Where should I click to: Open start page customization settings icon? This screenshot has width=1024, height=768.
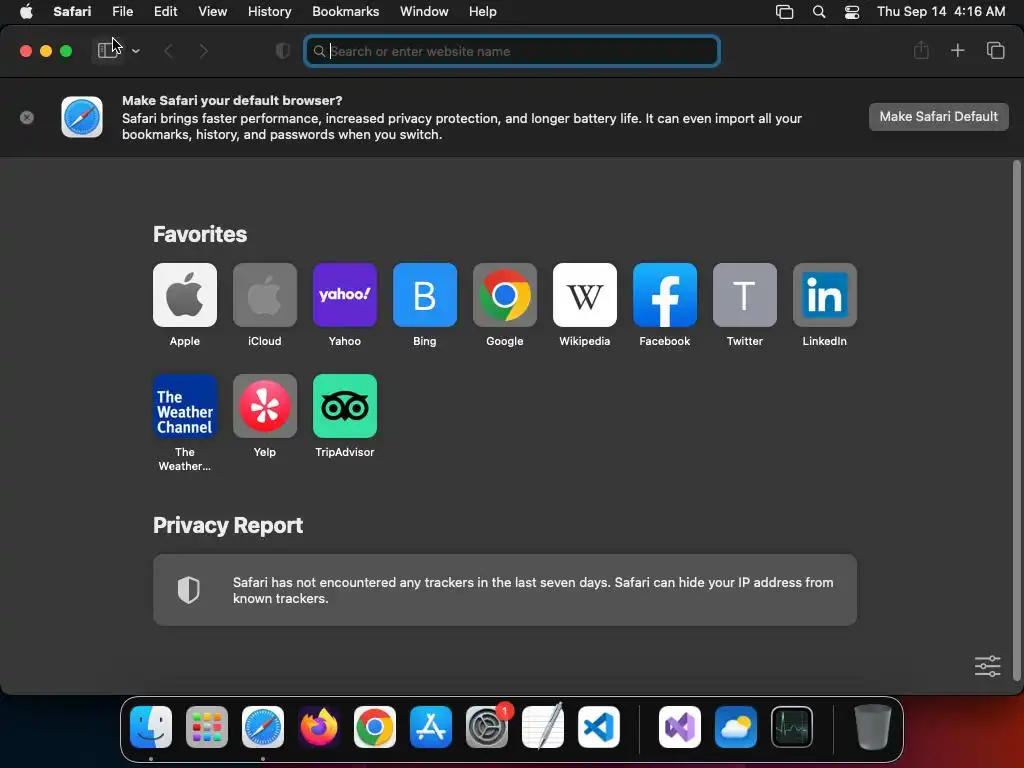(x=987, y=665)
